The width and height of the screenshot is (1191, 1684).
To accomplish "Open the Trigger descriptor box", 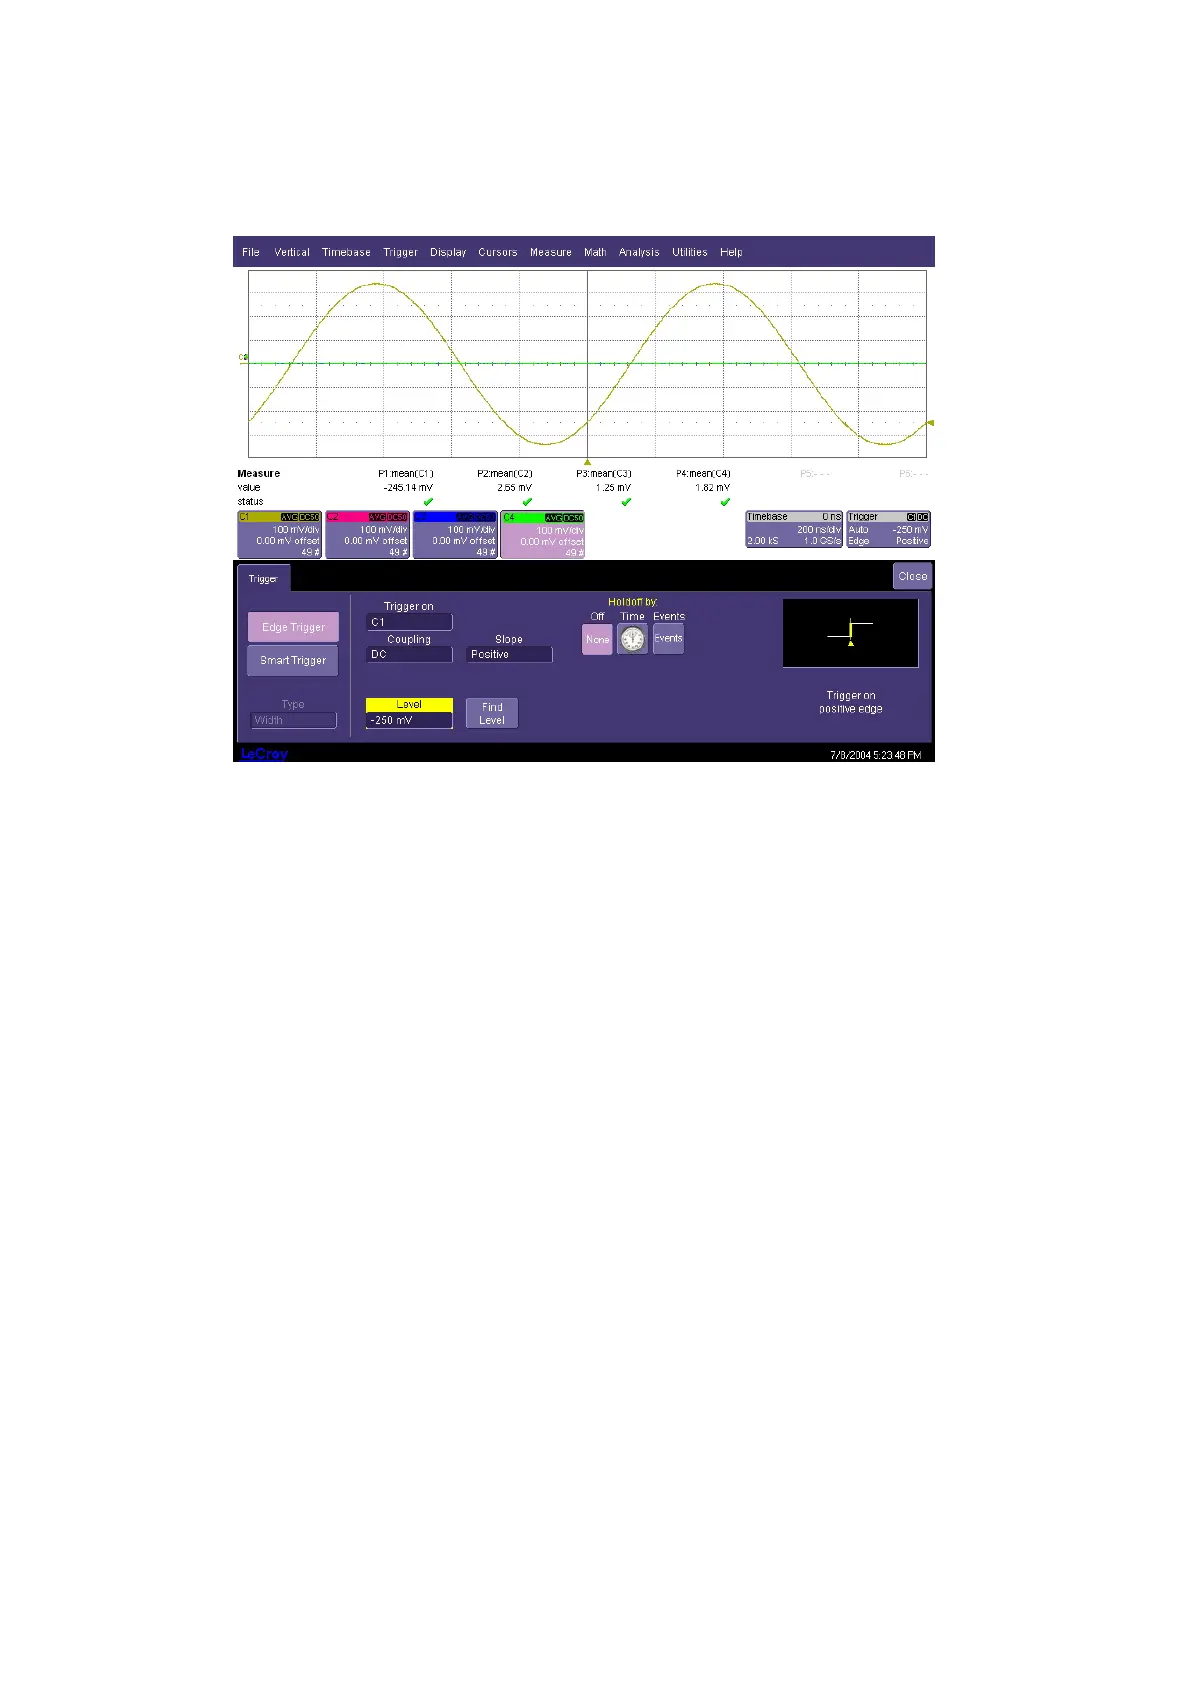I will coord(888,529).
